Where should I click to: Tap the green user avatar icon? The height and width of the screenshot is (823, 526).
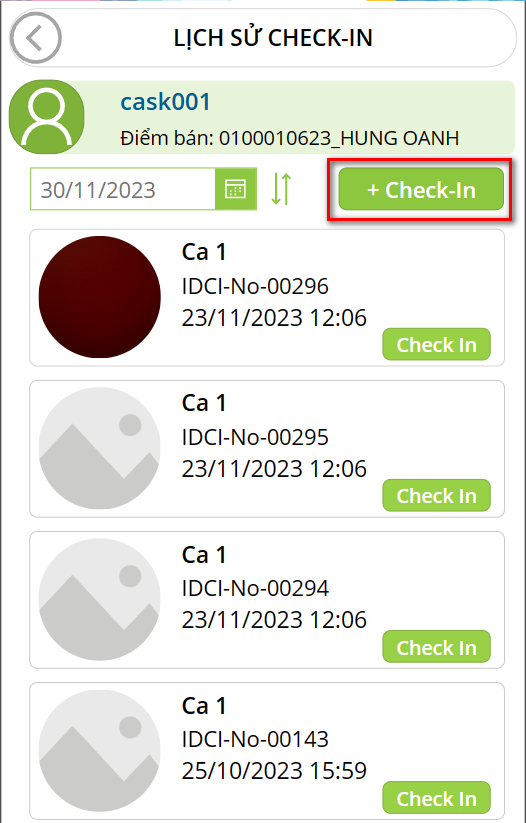[x=47, y=117]
